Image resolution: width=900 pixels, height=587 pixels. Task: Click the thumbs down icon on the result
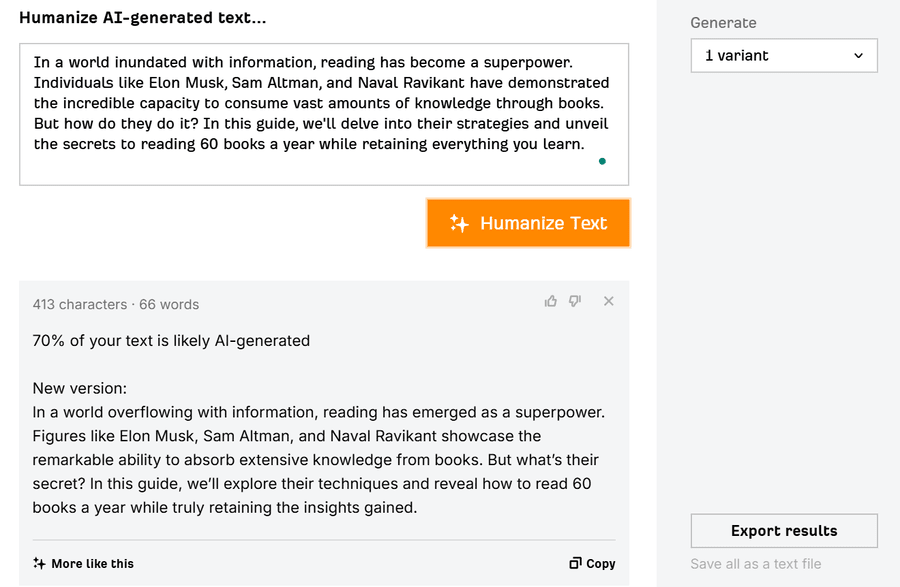(575, 301)
